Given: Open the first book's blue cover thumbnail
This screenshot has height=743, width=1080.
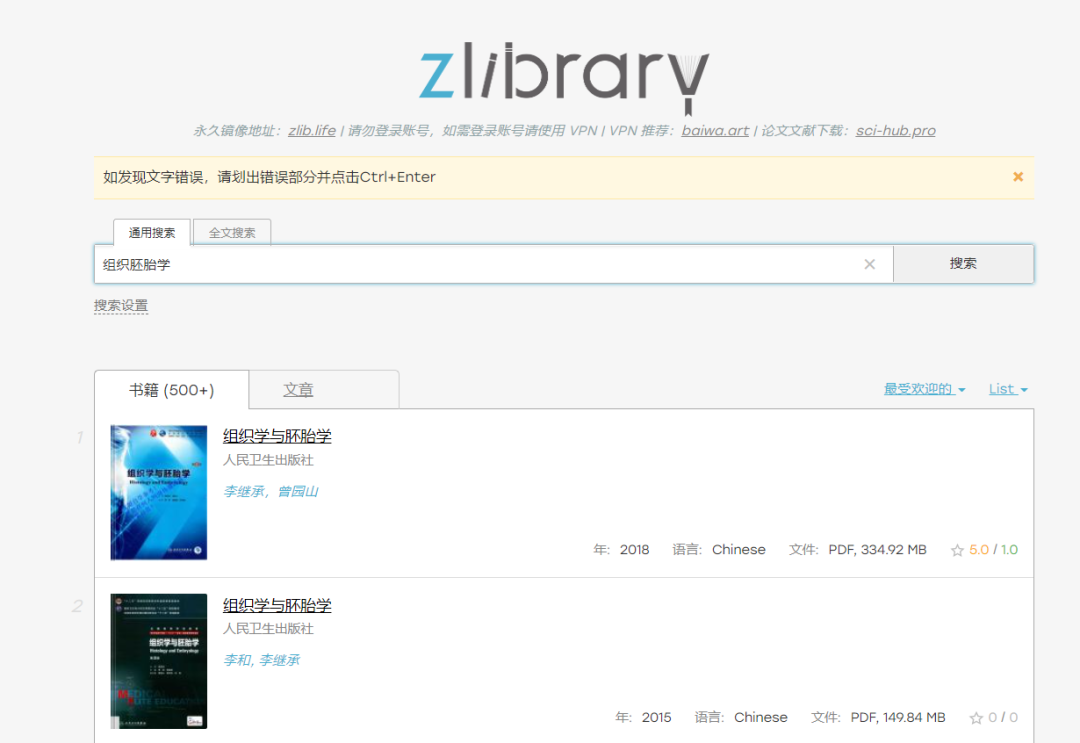Looking at the screenshot, I should tap(158, 492).
